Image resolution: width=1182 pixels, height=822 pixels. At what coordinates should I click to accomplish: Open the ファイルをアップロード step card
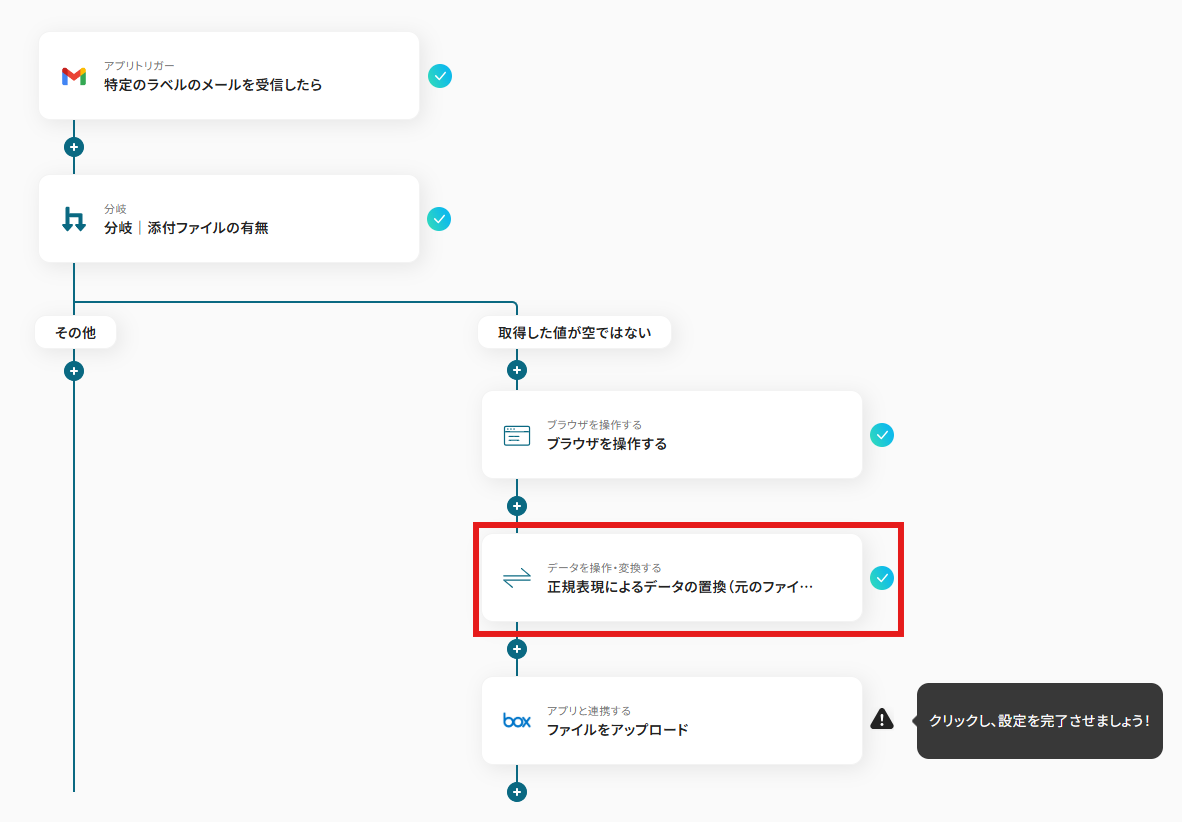pyautogui.click(x=672, y=720)
